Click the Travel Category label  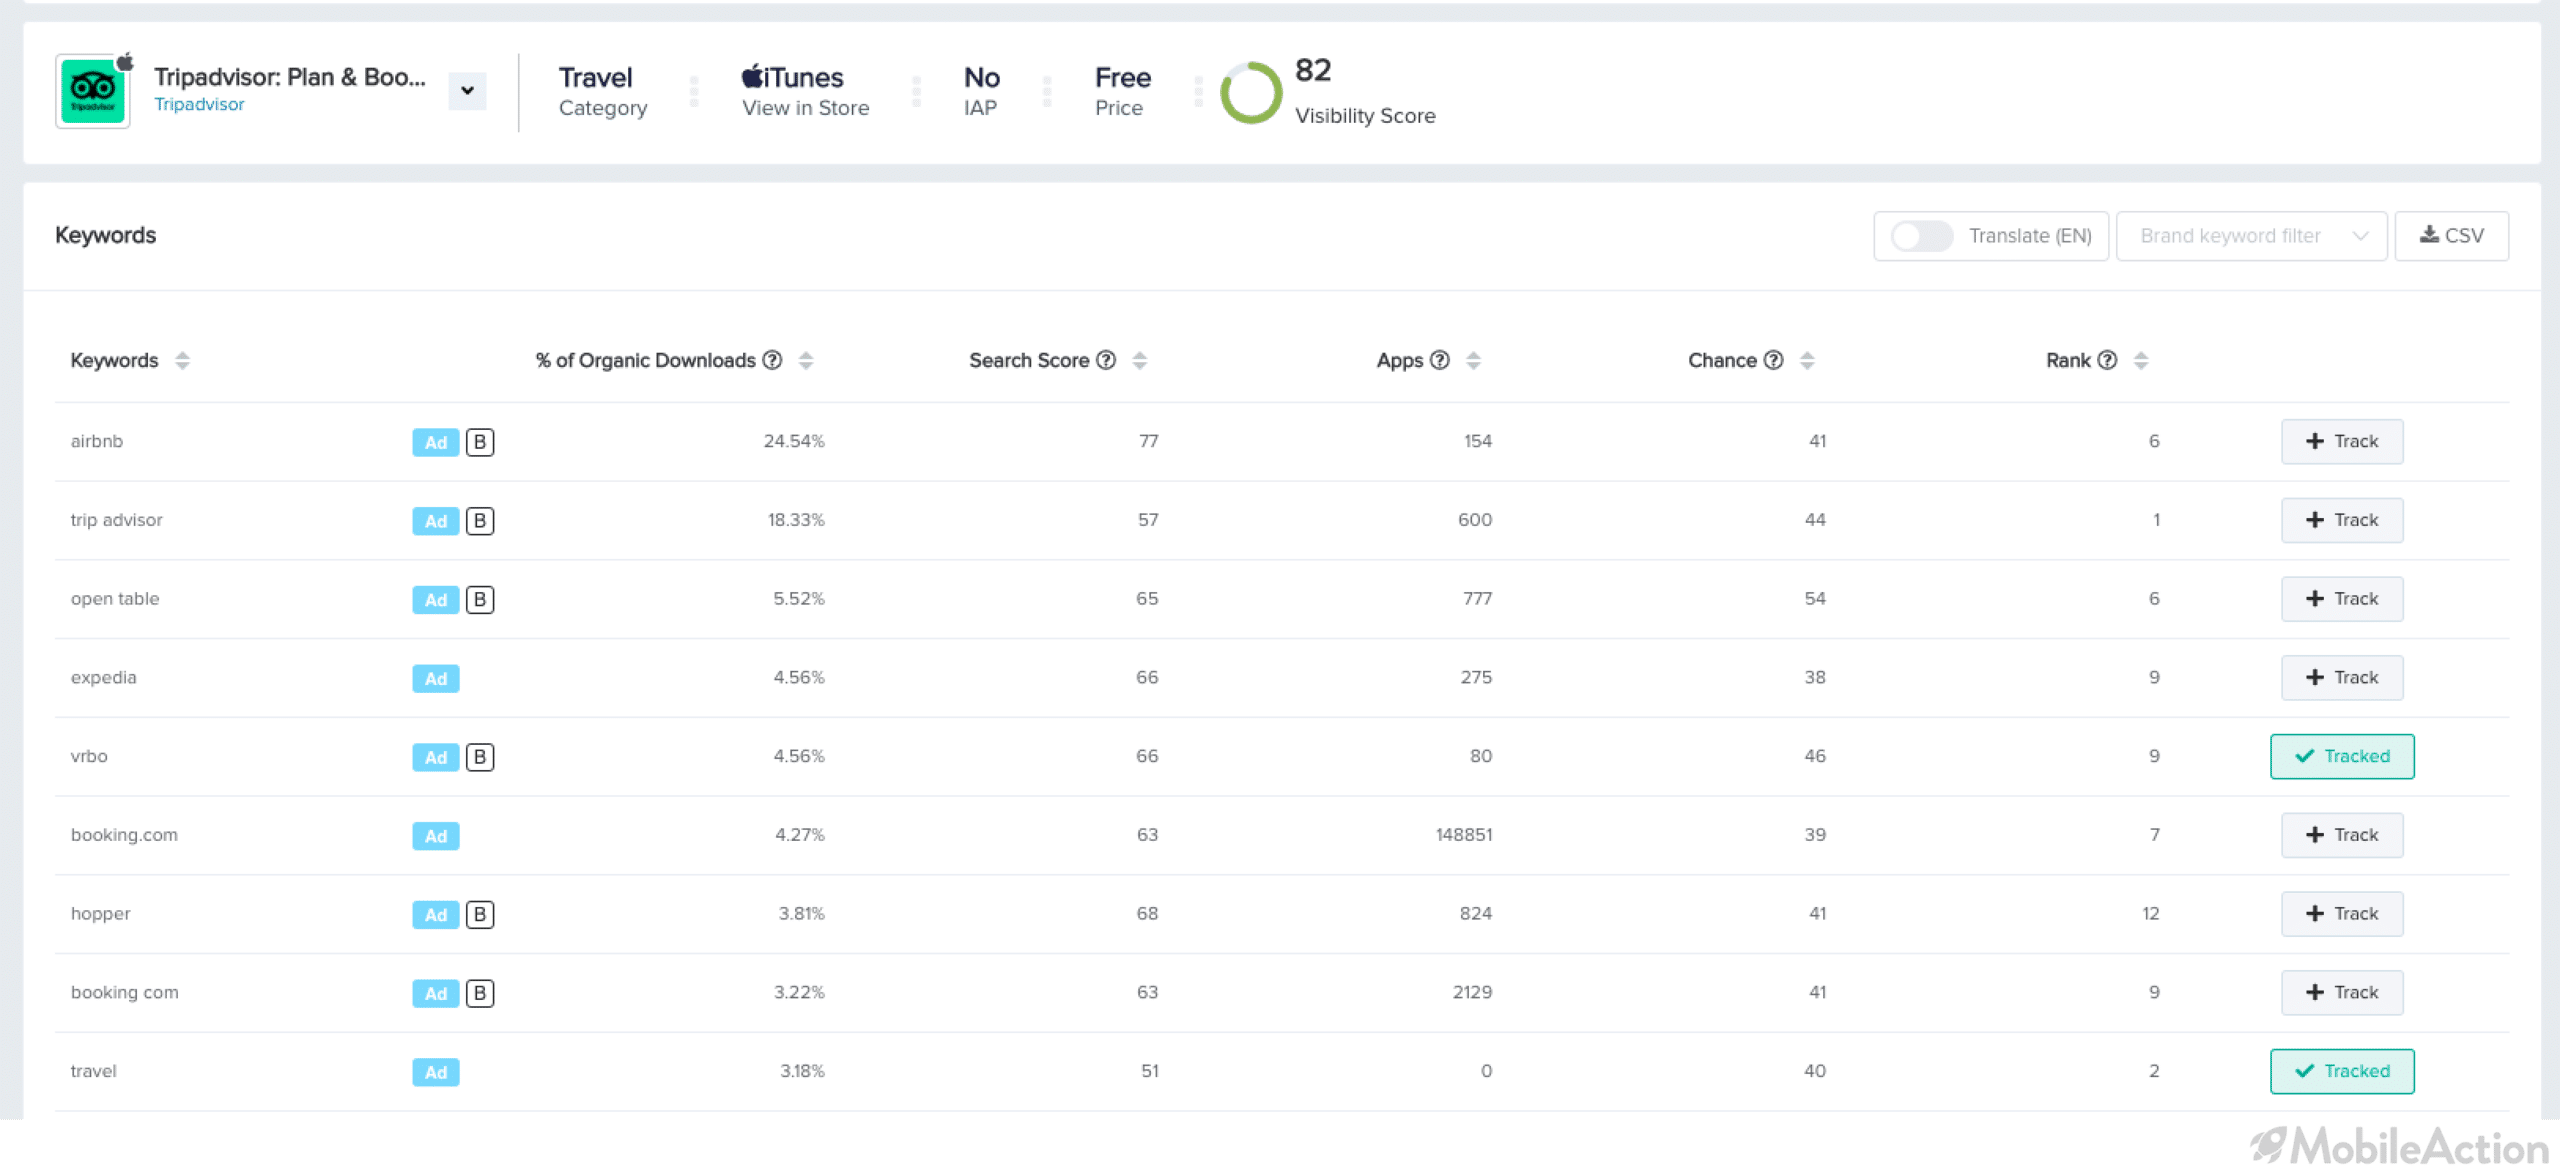click(603, 91)
